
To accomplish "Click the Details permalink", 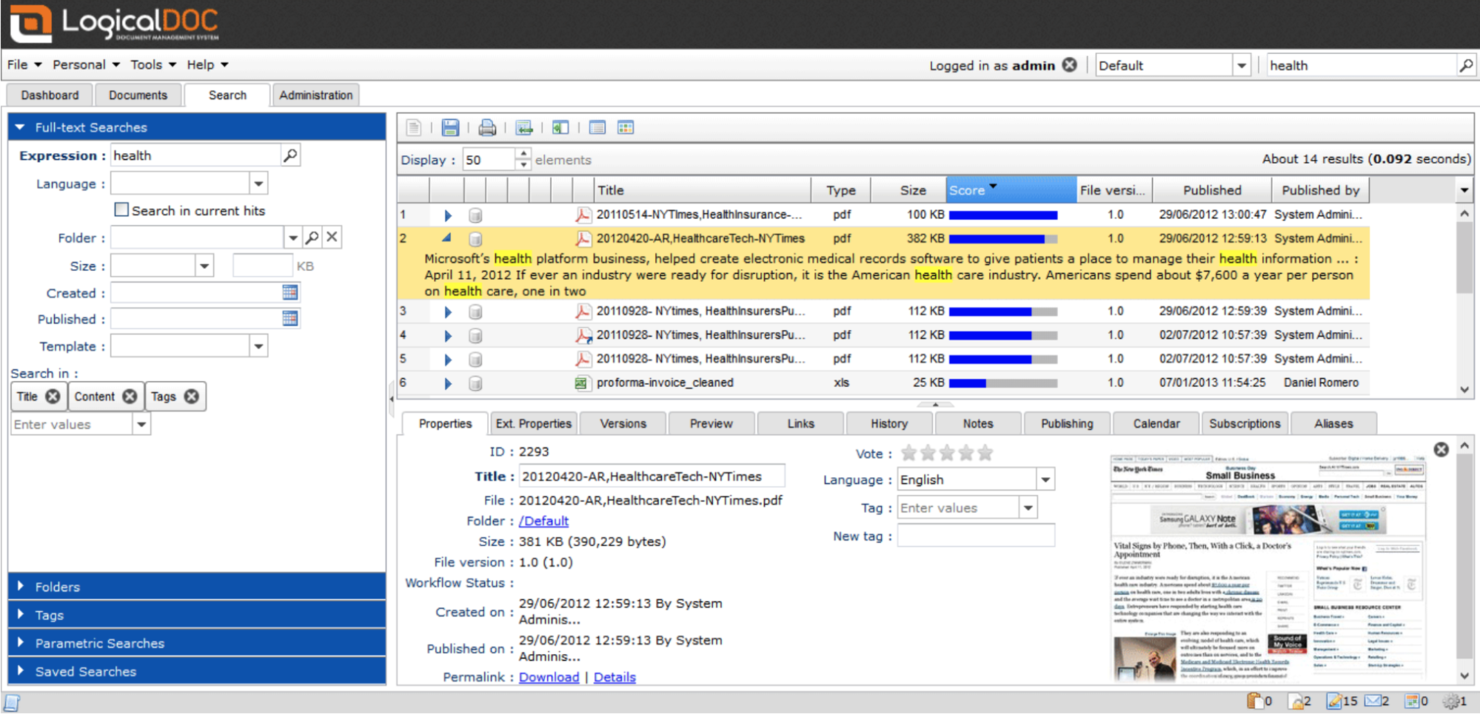I will [615, 677].
